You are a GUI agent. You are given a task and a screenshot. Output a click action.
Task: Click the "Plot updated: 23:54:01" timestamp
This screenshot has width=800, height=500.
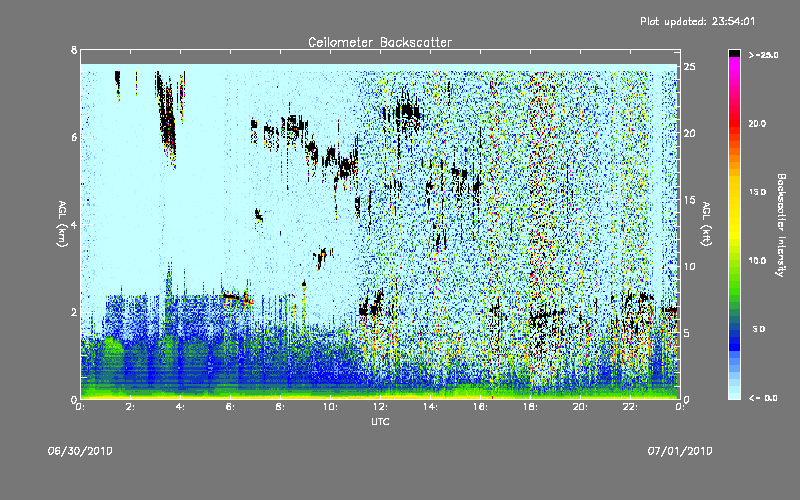pos(697,21)
